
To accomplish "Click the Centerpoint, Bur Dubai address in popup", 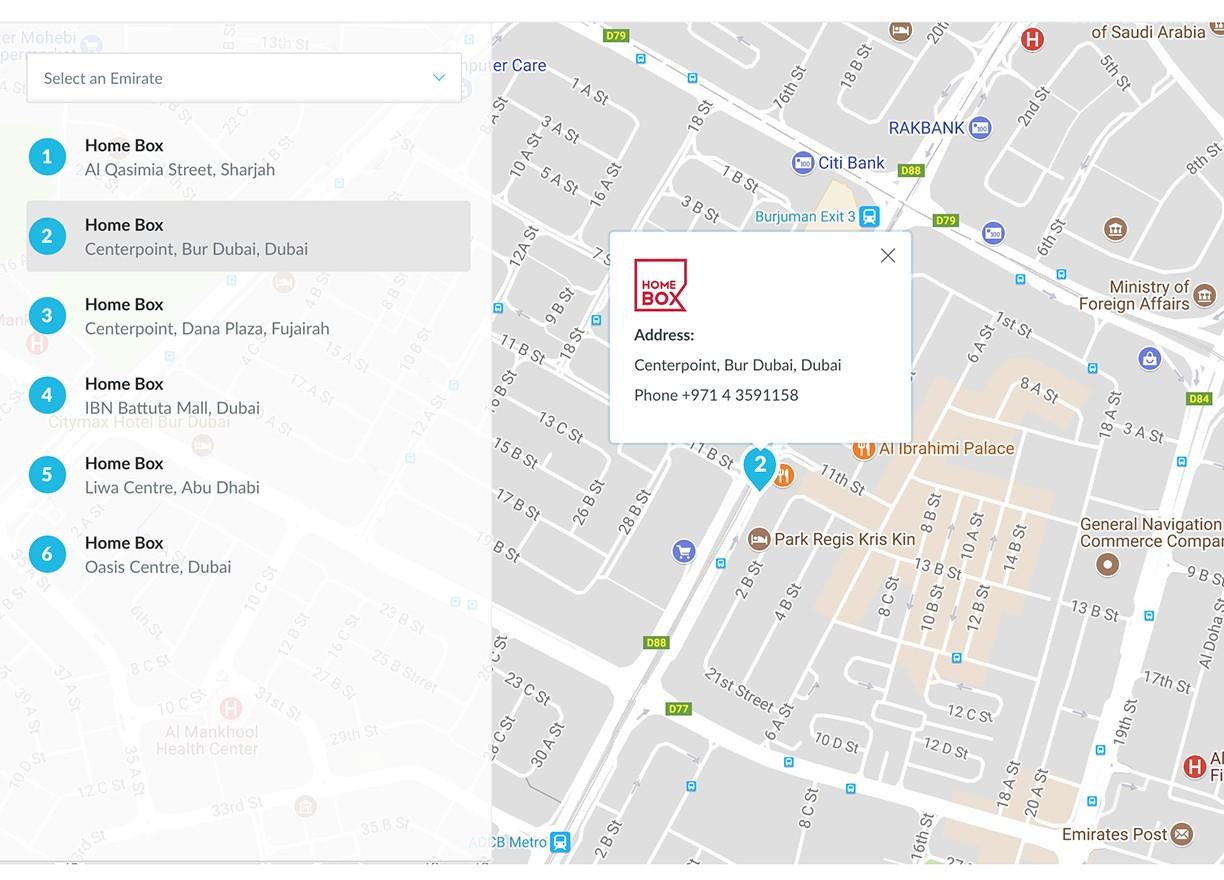I will (738, 365).
